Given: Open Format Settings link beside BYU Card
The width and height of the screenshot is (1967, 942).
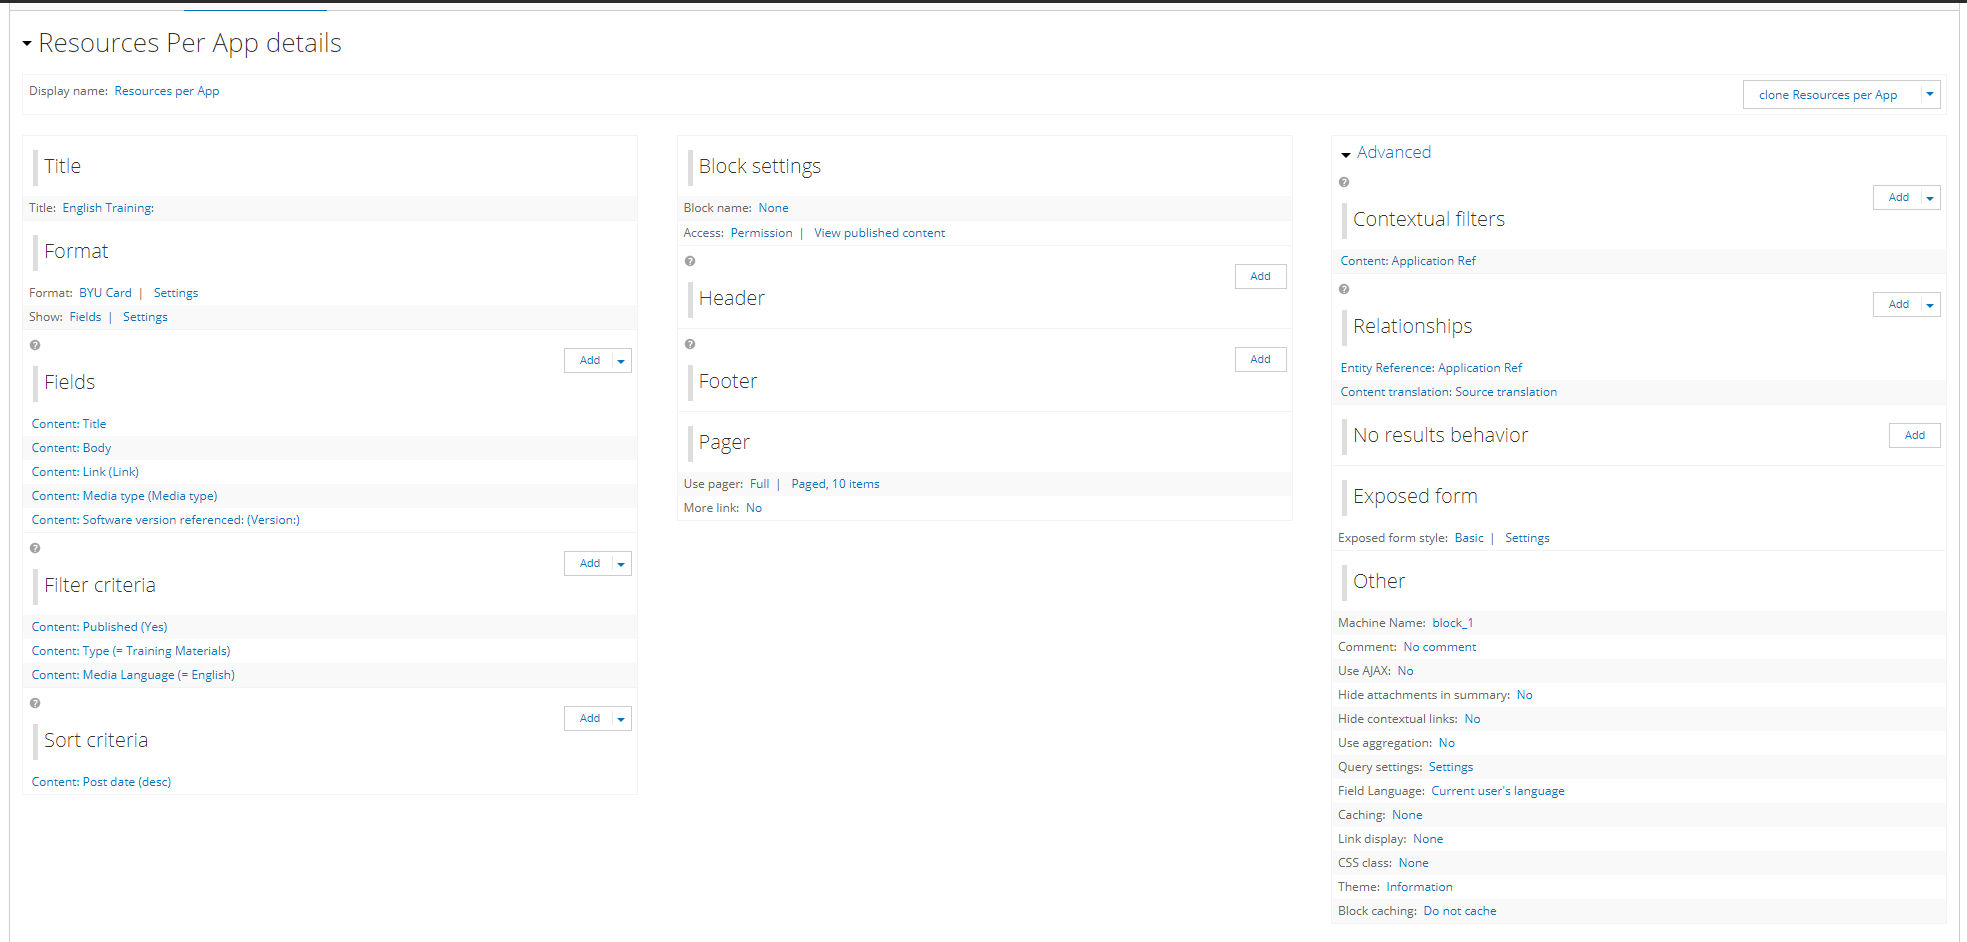Looking at the screenshot, I should [176, 293].
